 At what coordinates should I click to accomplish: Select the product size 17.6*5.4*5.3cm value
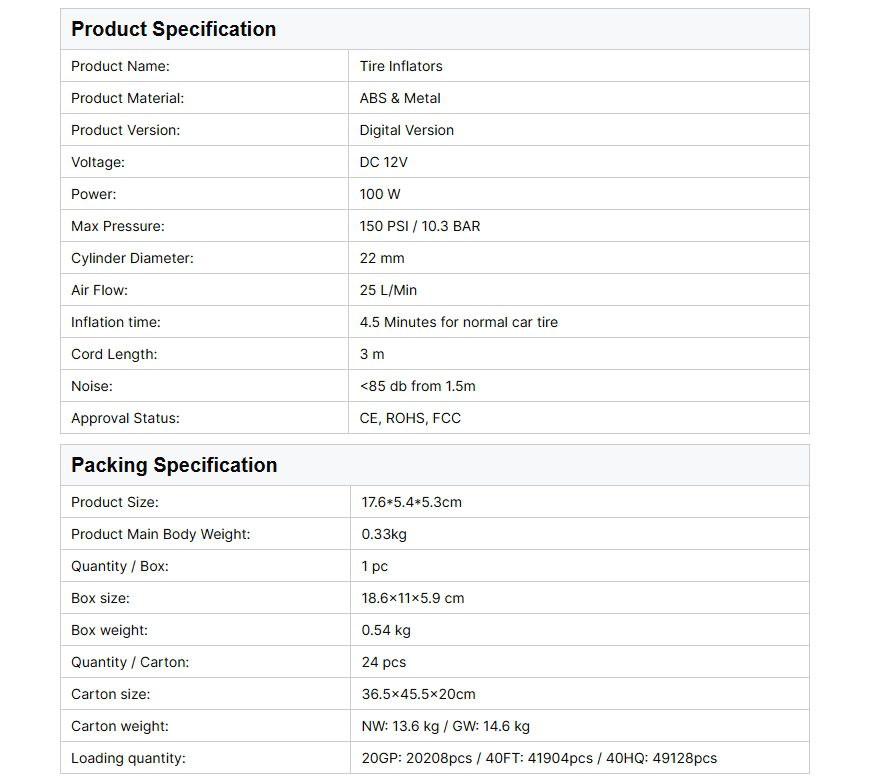coord(412,502)
